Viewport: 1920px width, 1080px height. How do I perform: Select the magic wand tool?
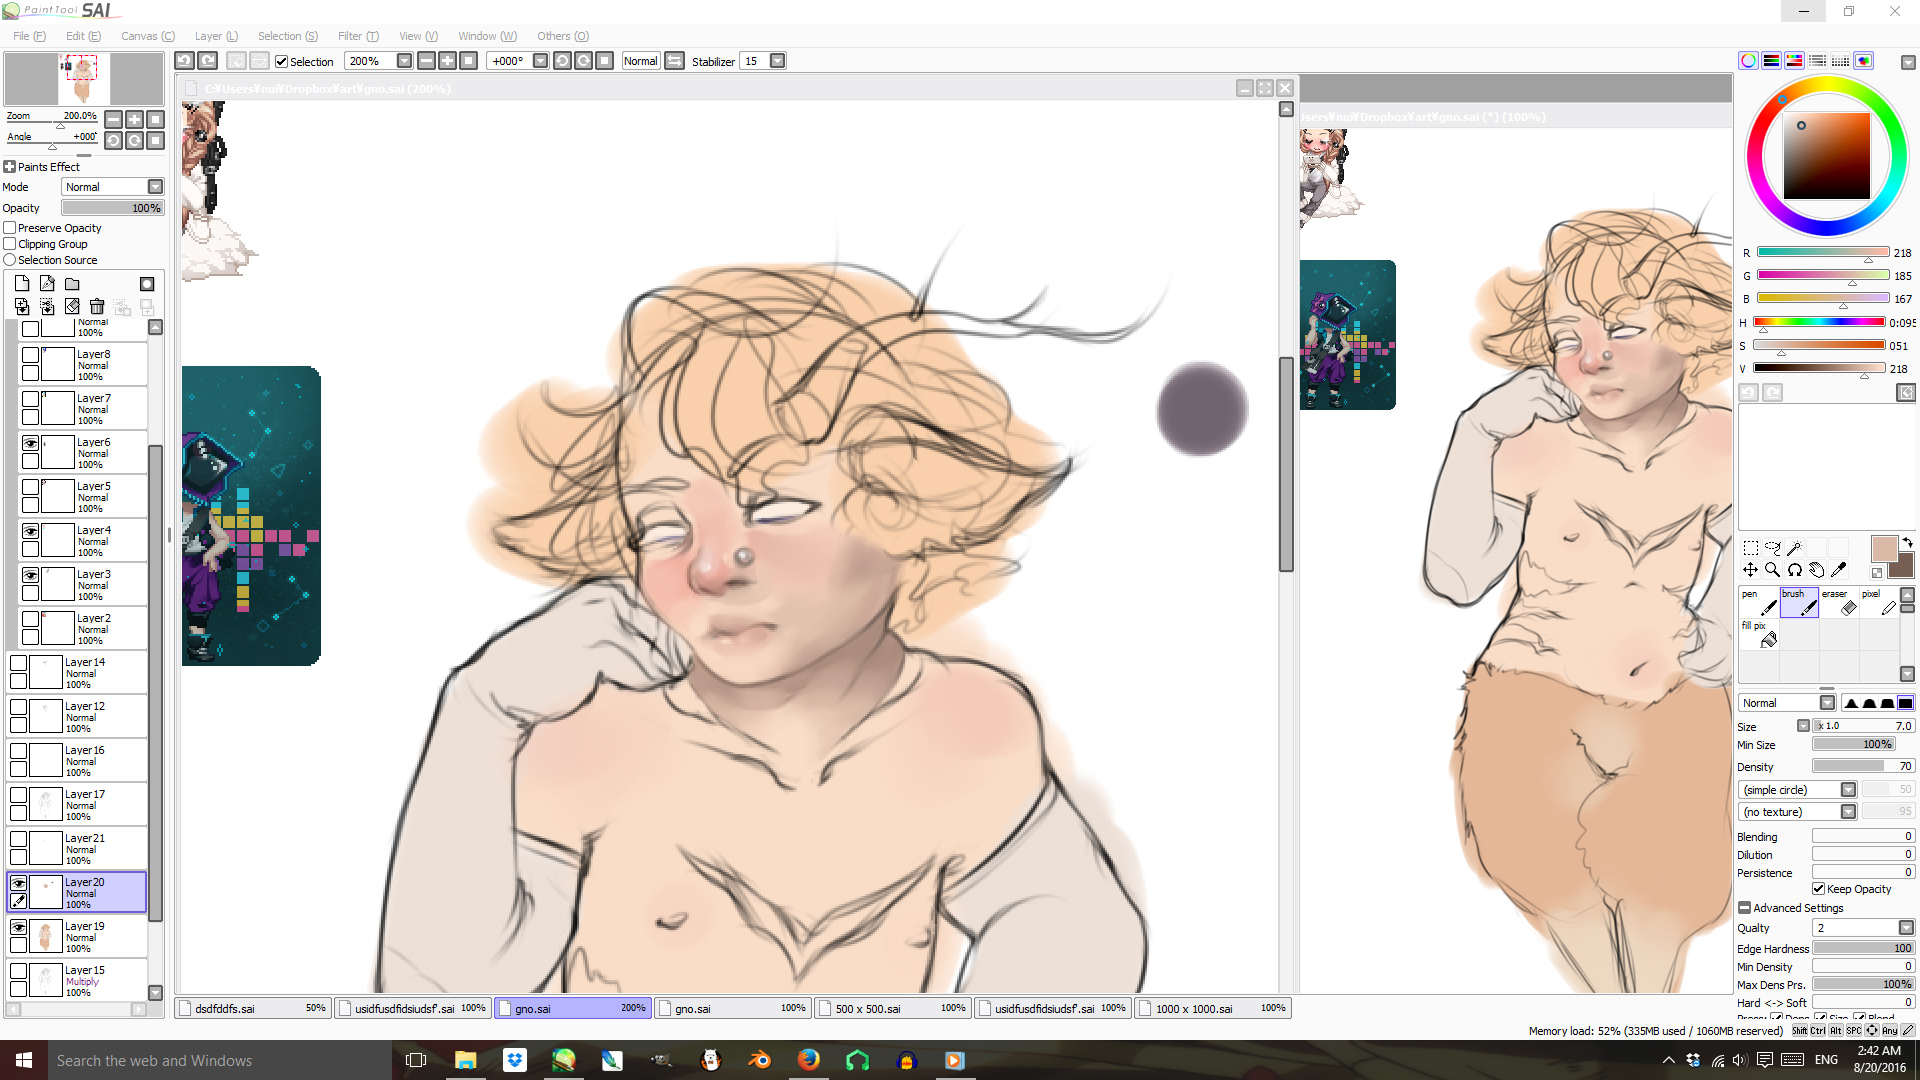pos(1794,547)
